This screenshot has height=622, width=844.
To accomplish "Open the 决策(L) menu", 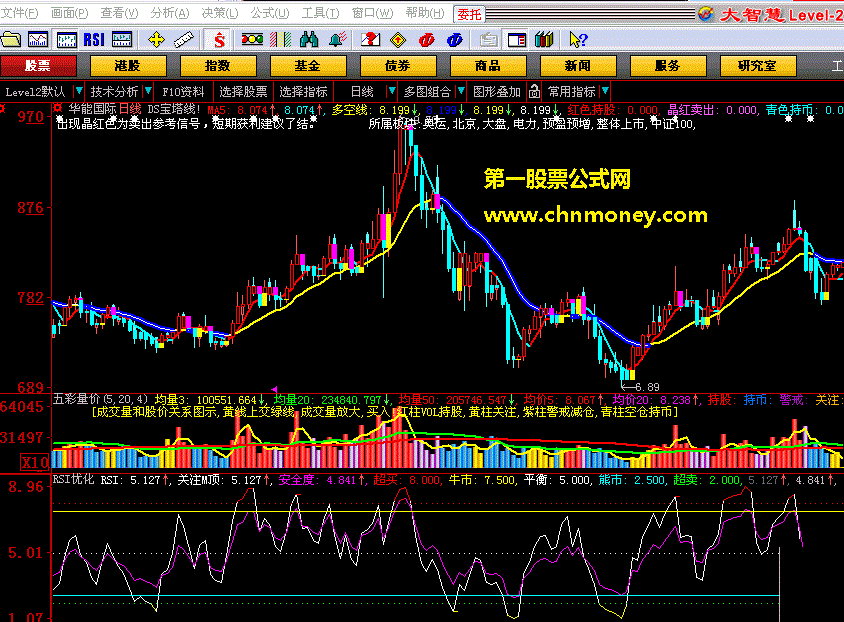I will coord(220,13).
